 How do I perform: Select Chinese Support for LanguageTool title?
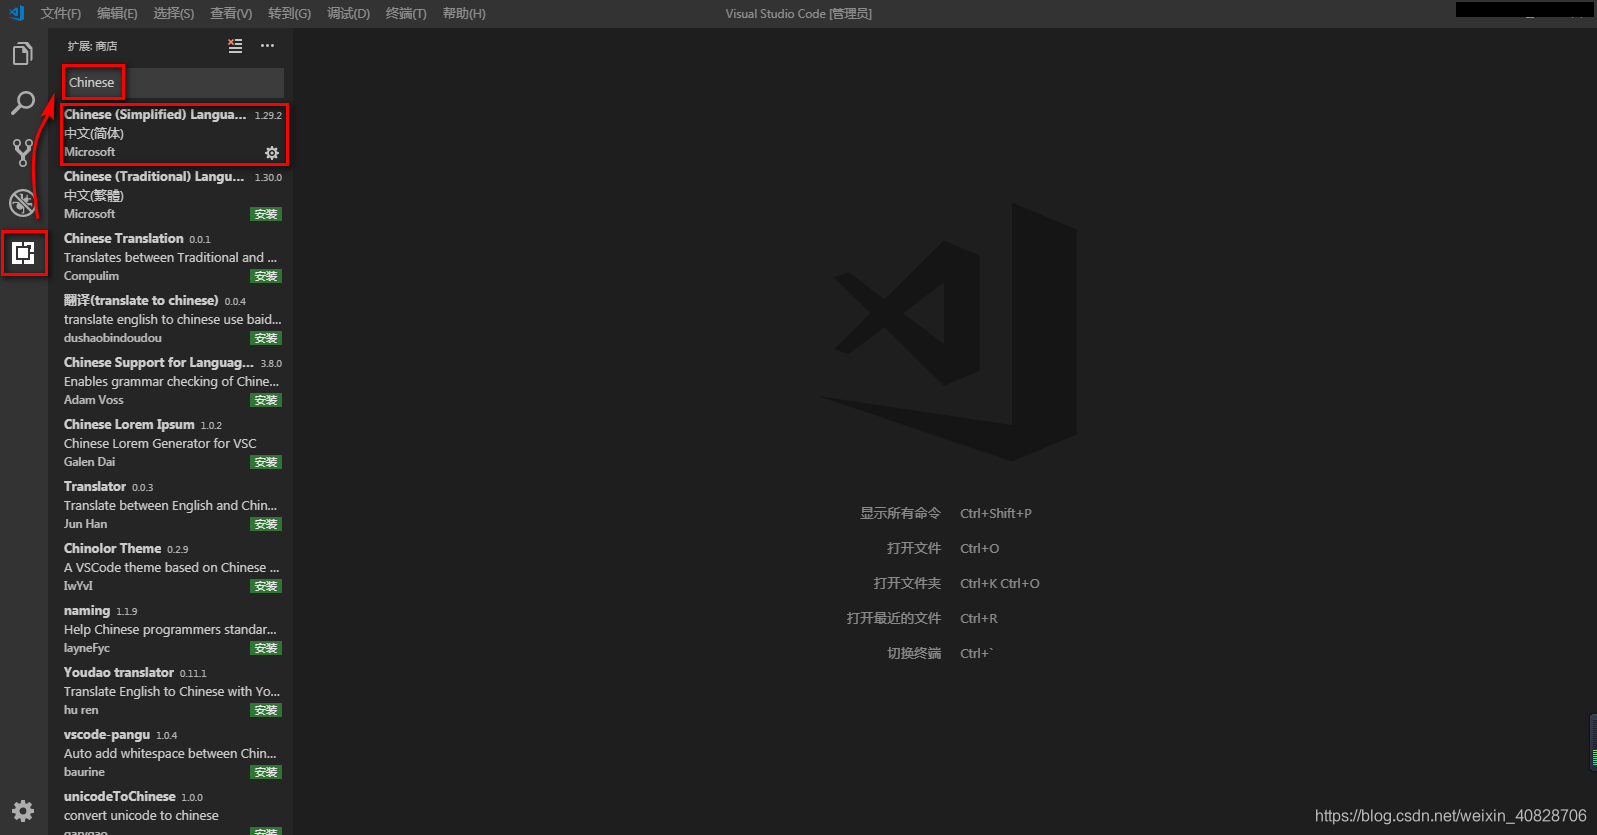(x=159, y=363)
